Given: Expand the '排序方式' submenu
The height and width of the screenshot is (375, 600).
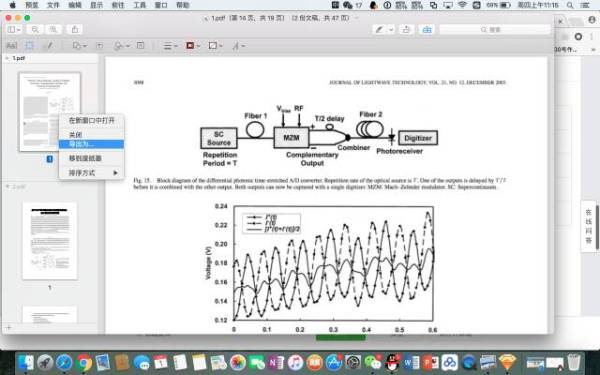Looking at the screenshot, I should coord(91,173).
